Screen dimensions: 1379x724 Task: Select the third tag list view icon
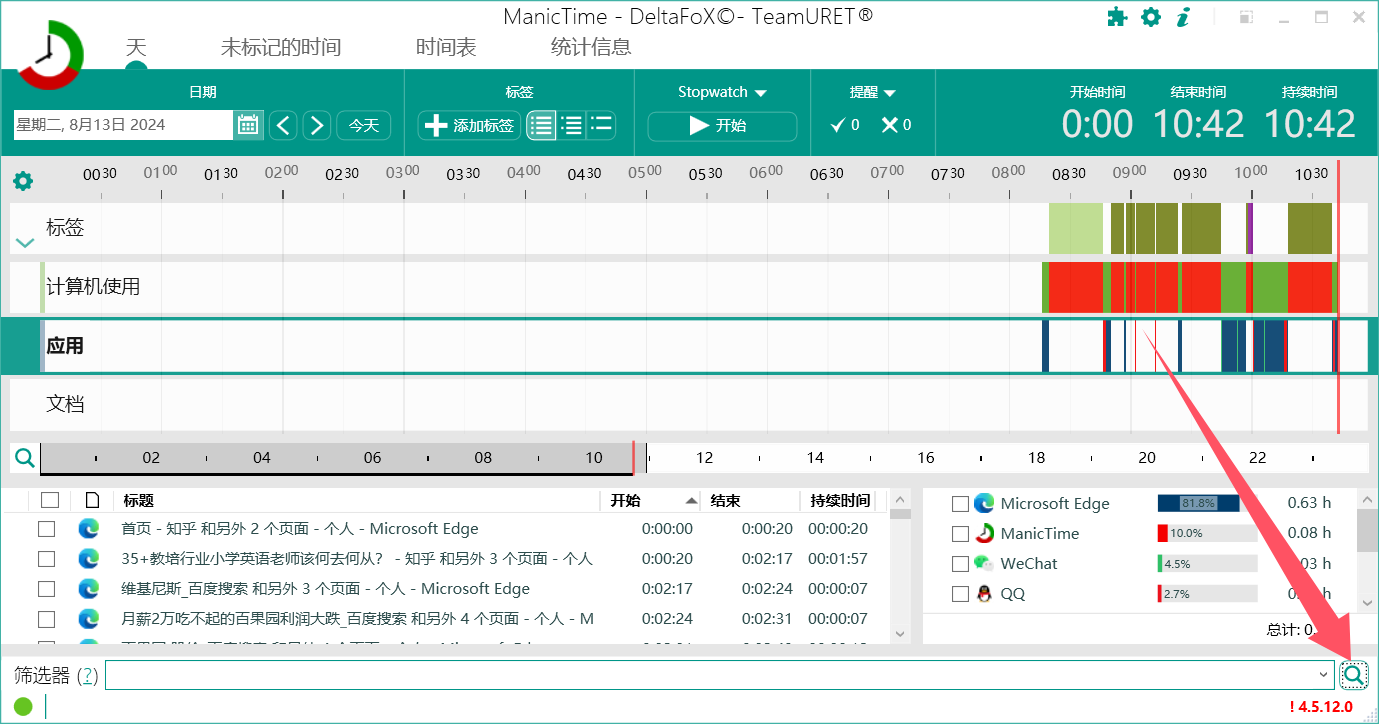click(601, 125)
